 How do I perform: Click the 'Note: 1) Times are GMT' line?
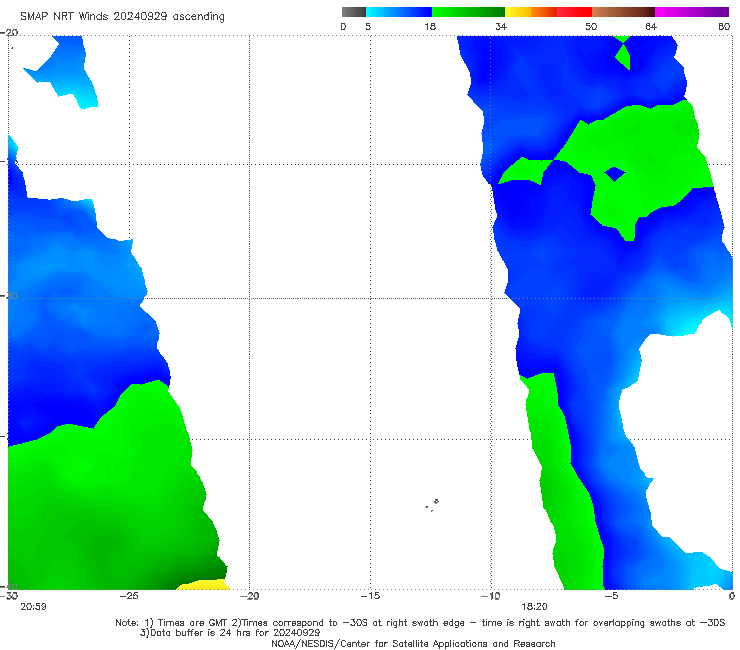coord(420,623)
